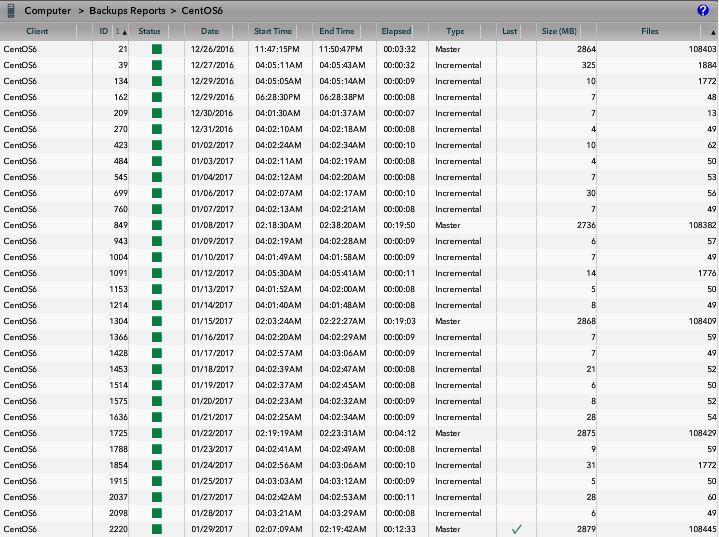Click green status square for backup ID 2037
Viewport: 719px width, 537px height.
point(157,497)
